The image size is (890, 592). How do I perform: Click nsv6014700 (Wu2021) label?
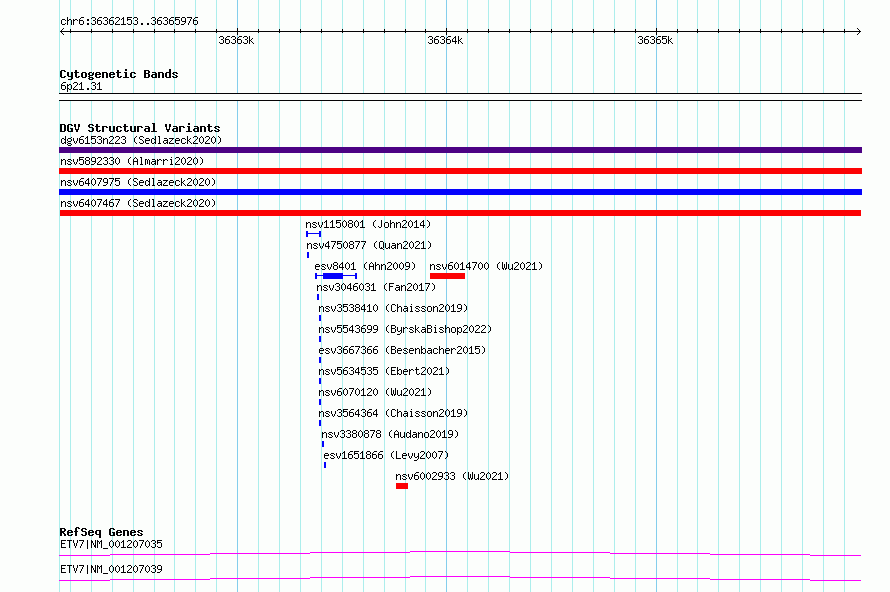[x=486, y=266]
